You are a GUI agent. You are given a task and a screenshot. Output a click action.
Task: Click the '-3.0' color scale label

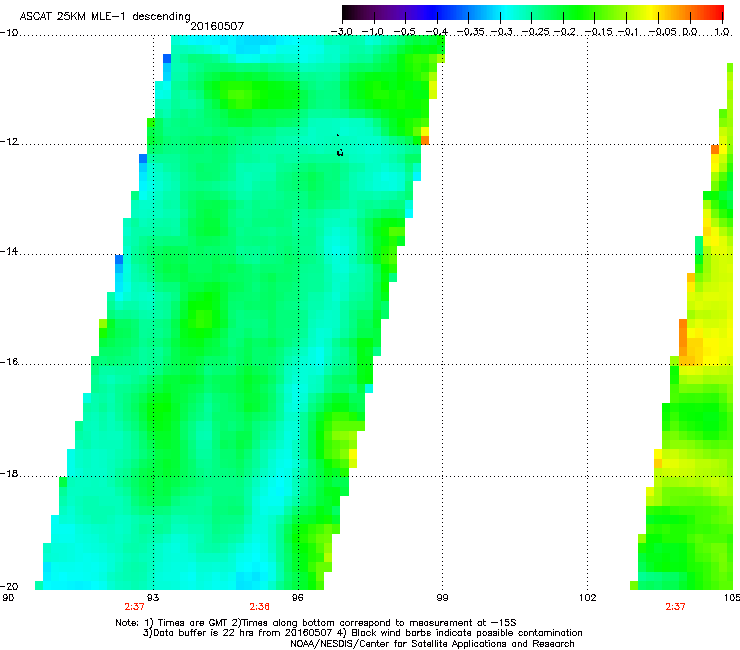click(x=342, y=32)
